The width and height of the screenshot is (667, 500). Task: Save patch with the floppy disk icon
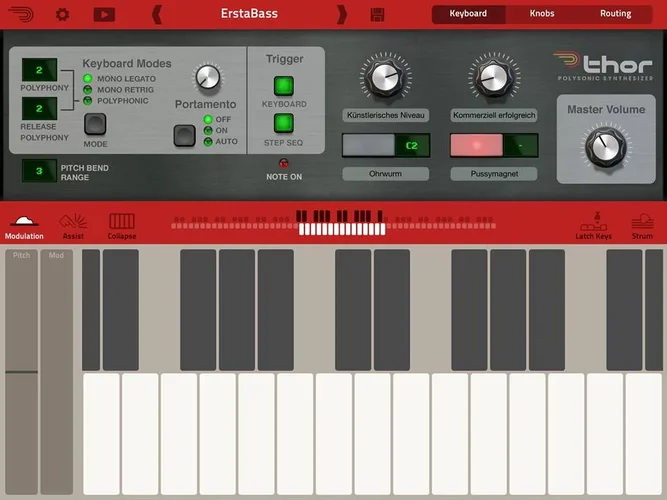[377, 14]
